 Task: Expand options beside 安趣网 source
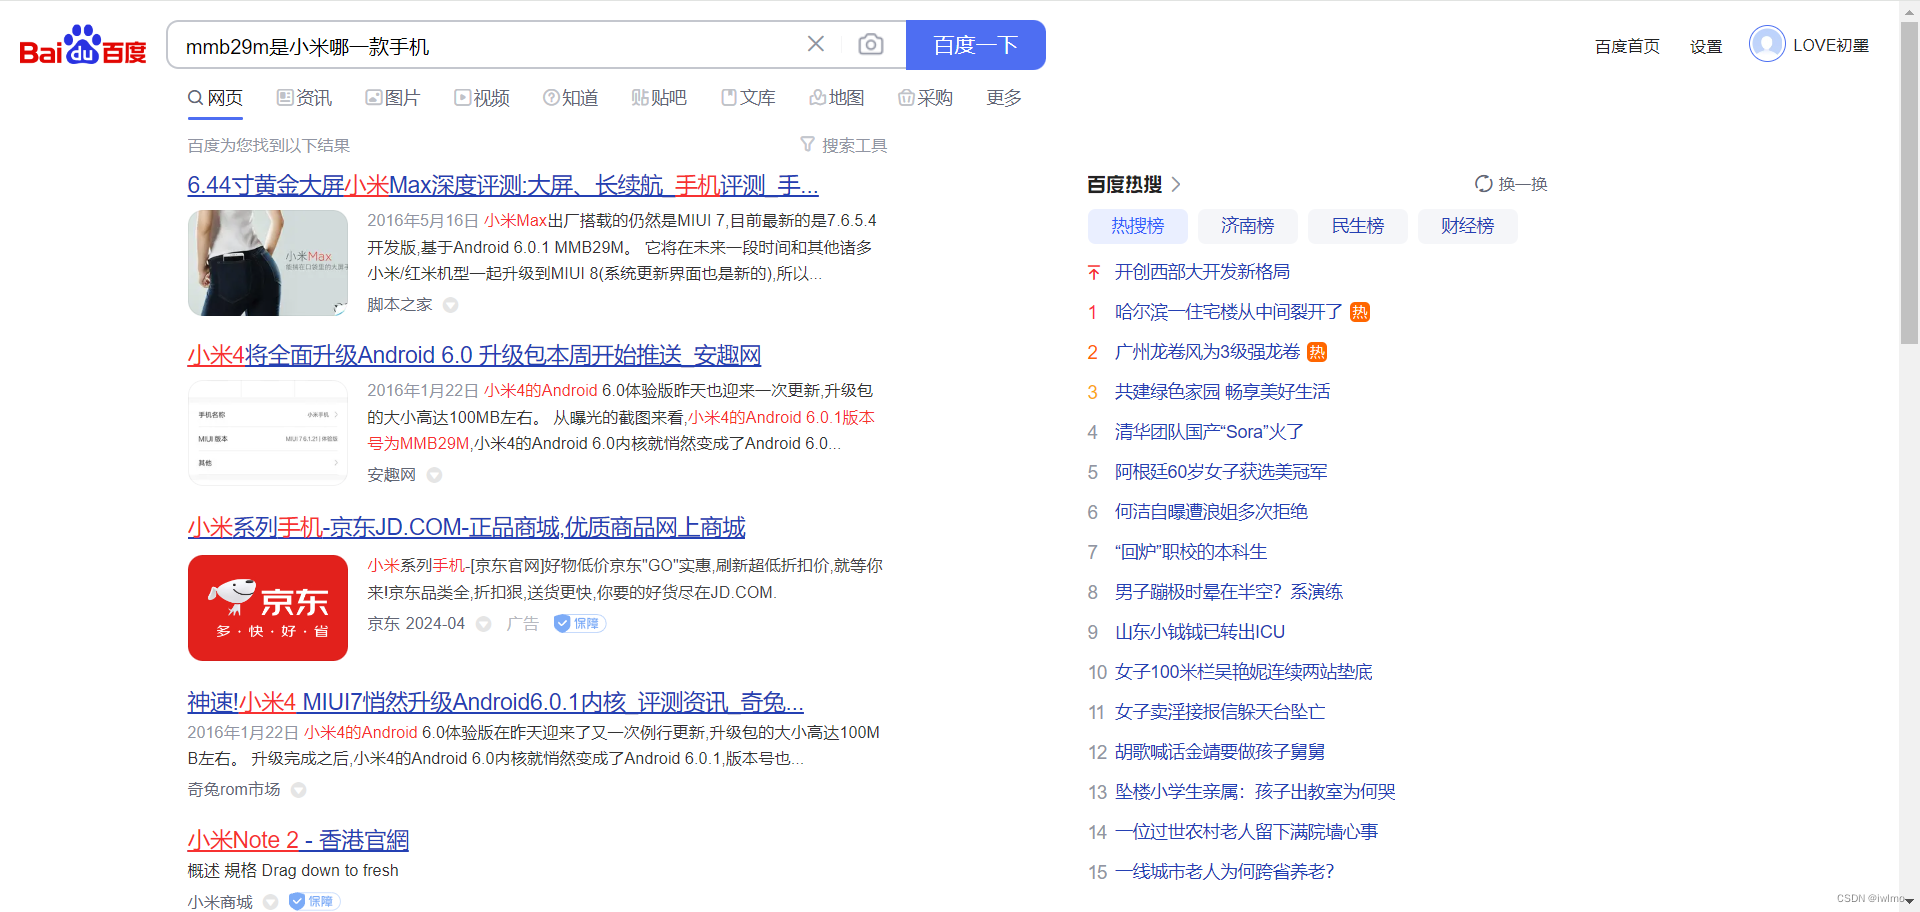434,475
